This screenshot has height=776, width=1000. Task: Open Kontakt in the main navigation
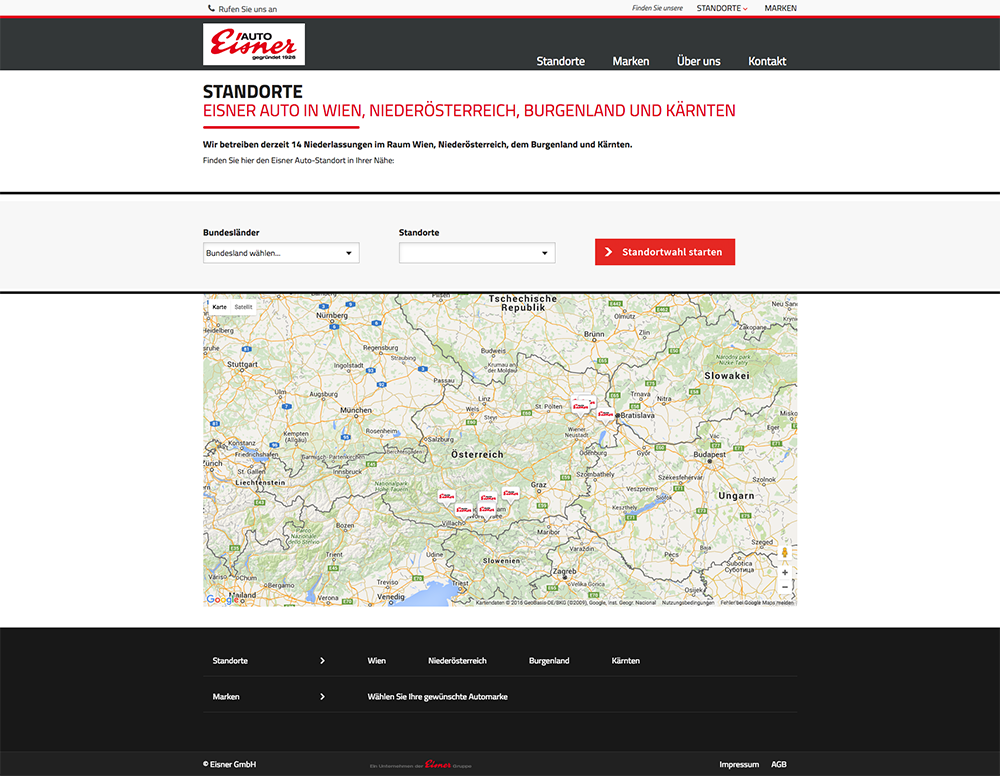point(767,61)
